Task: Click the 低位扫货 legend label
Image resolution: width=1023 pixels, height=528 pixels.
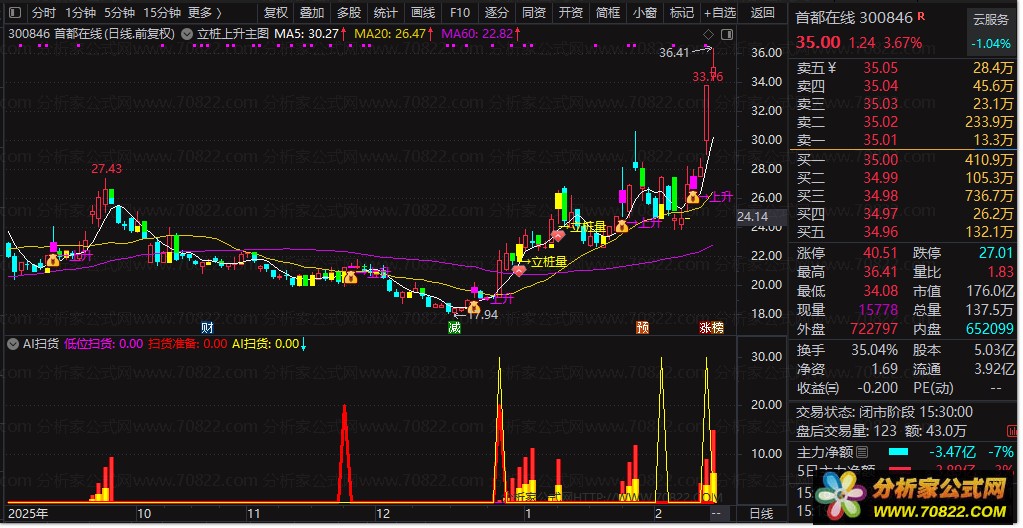Action: [104, 344]
